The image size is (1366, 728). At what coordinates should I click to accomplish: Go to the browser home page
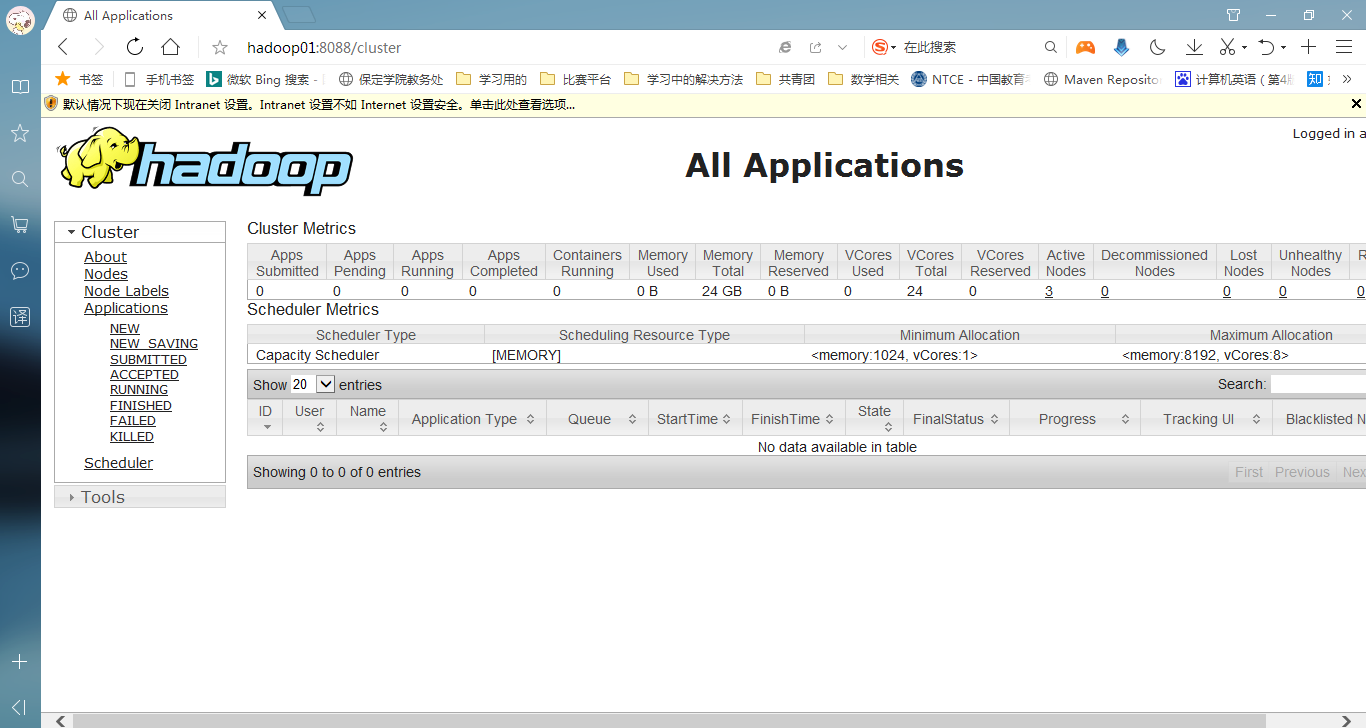coord(170,47)
